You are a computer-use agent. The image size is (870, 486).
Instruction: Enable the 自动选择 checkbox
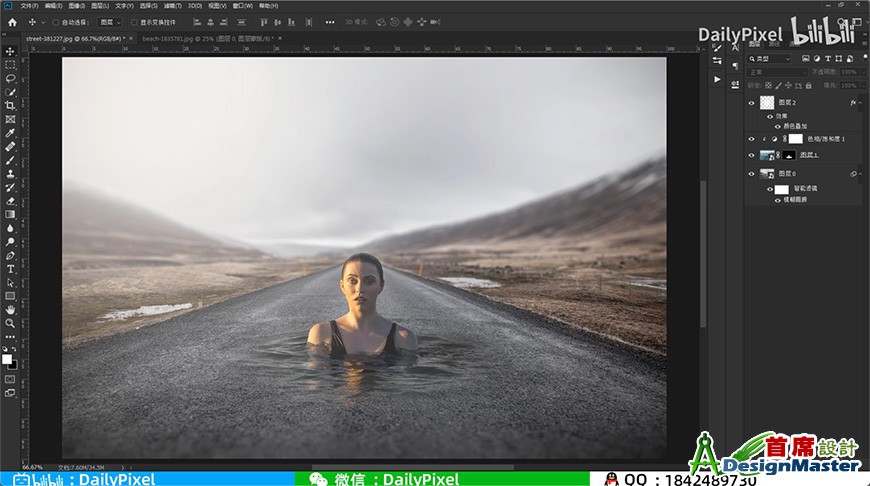pyautogui.click(x=55, y=22)
